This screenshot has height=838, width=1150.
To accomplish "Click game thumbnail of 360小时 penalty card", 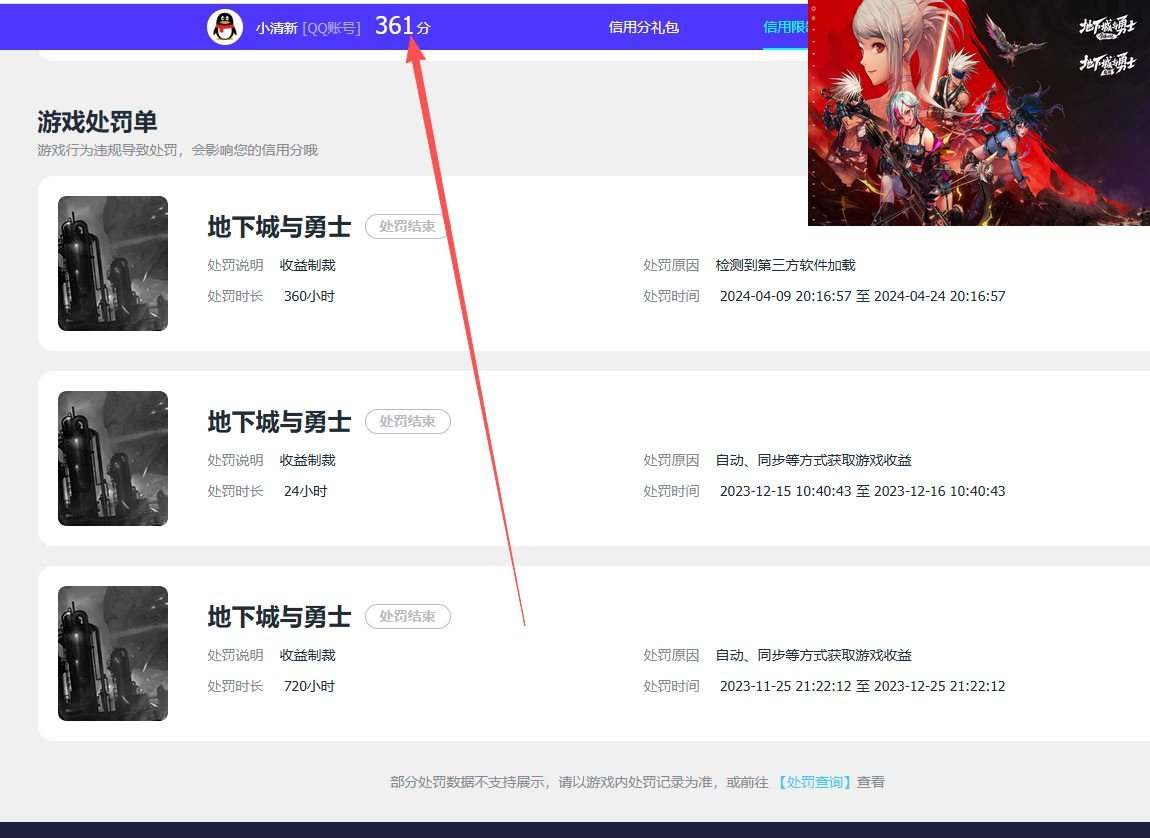I will [113, 263].
